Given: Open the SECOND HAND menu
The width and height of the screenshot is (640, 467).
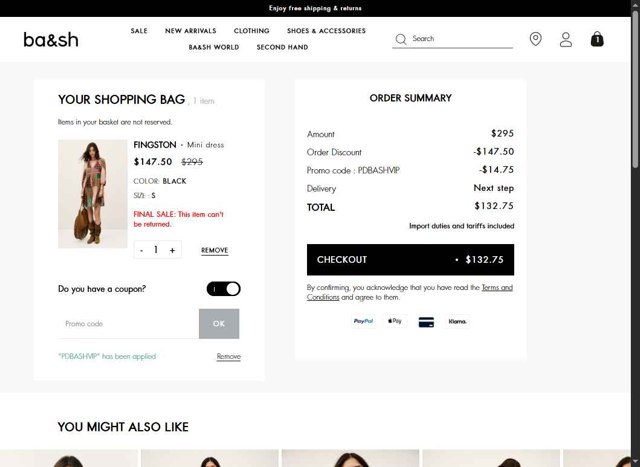Looking at the screenshot, I should pos(282,47).
